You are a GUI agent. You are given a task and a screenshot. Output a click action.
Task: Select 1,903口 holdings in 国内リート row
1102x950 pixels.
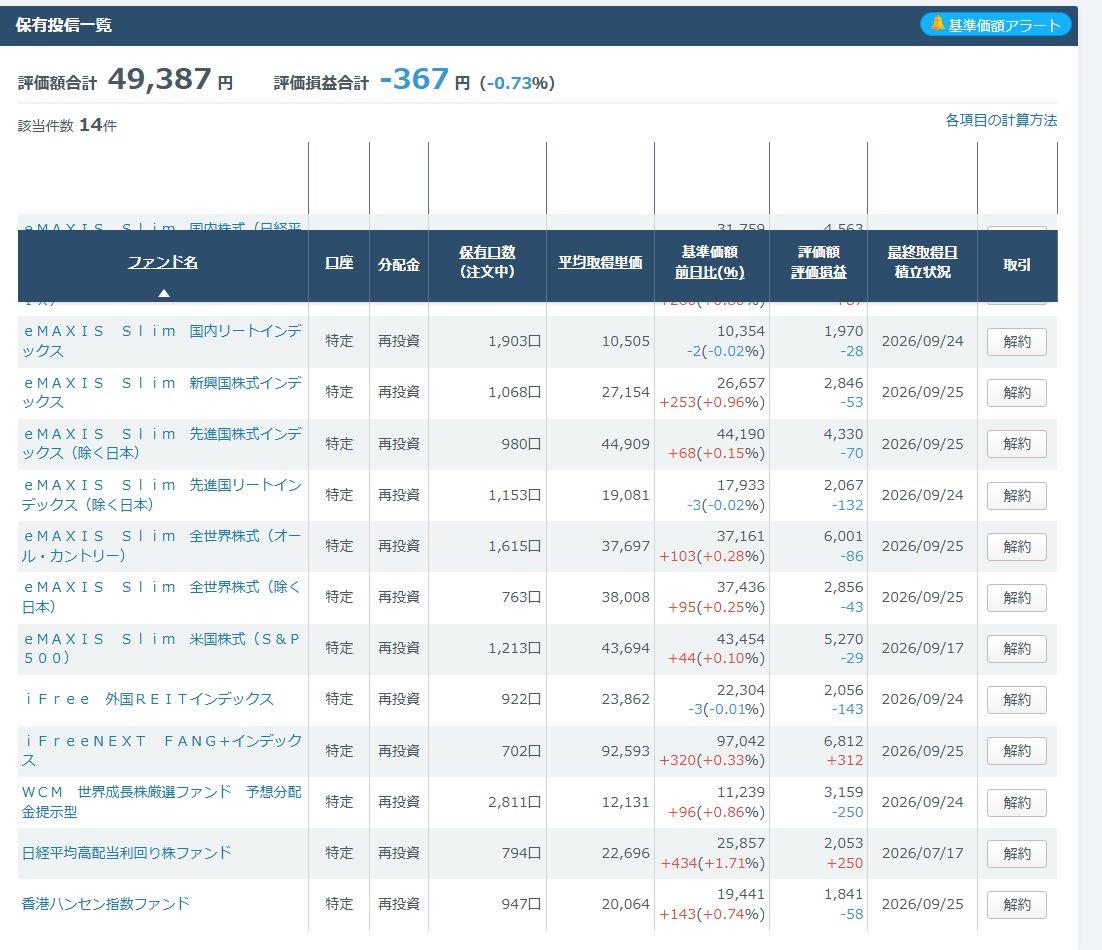pyautogui.click(x=514, y=341)
